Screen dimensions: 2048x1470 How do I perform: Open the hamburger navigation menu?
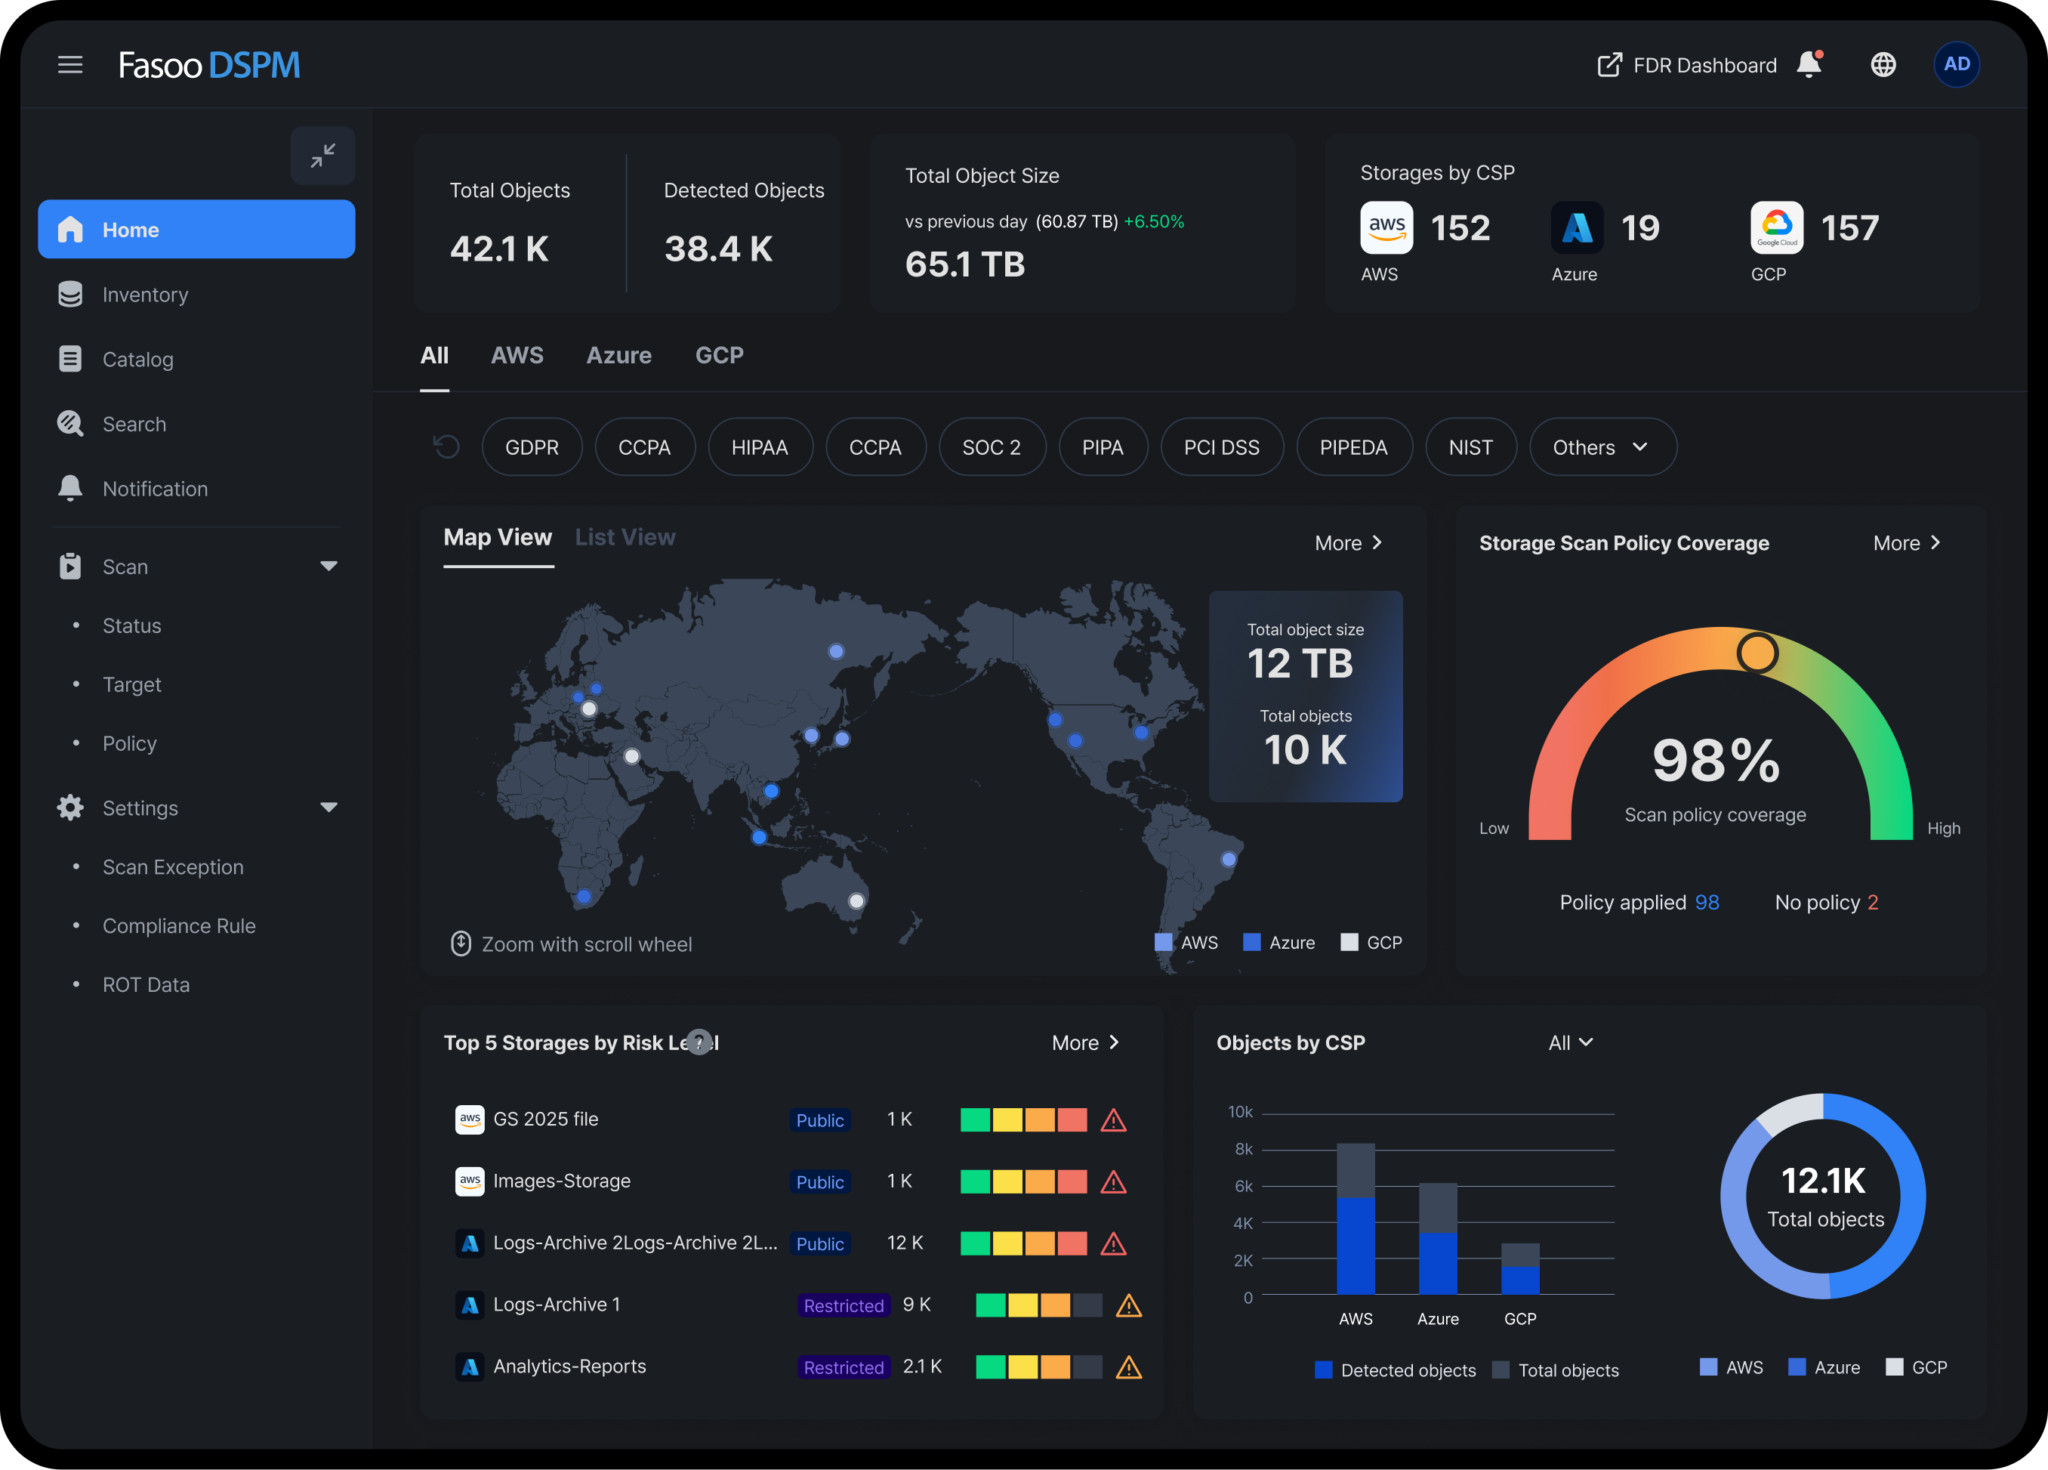(70, 64)
